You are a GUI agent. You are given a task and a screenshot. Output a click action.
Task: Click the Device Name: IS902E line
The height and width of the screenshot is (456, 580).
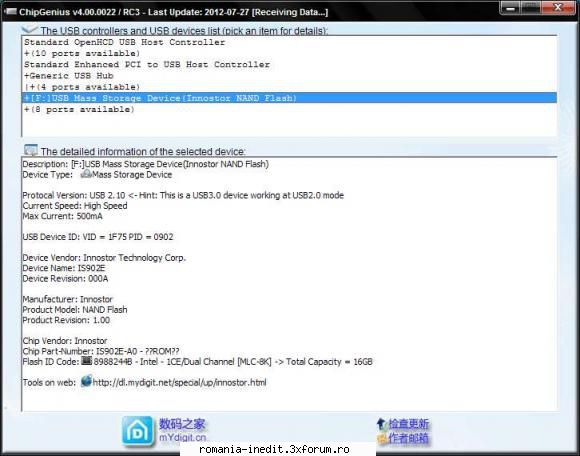coord(64,268)
